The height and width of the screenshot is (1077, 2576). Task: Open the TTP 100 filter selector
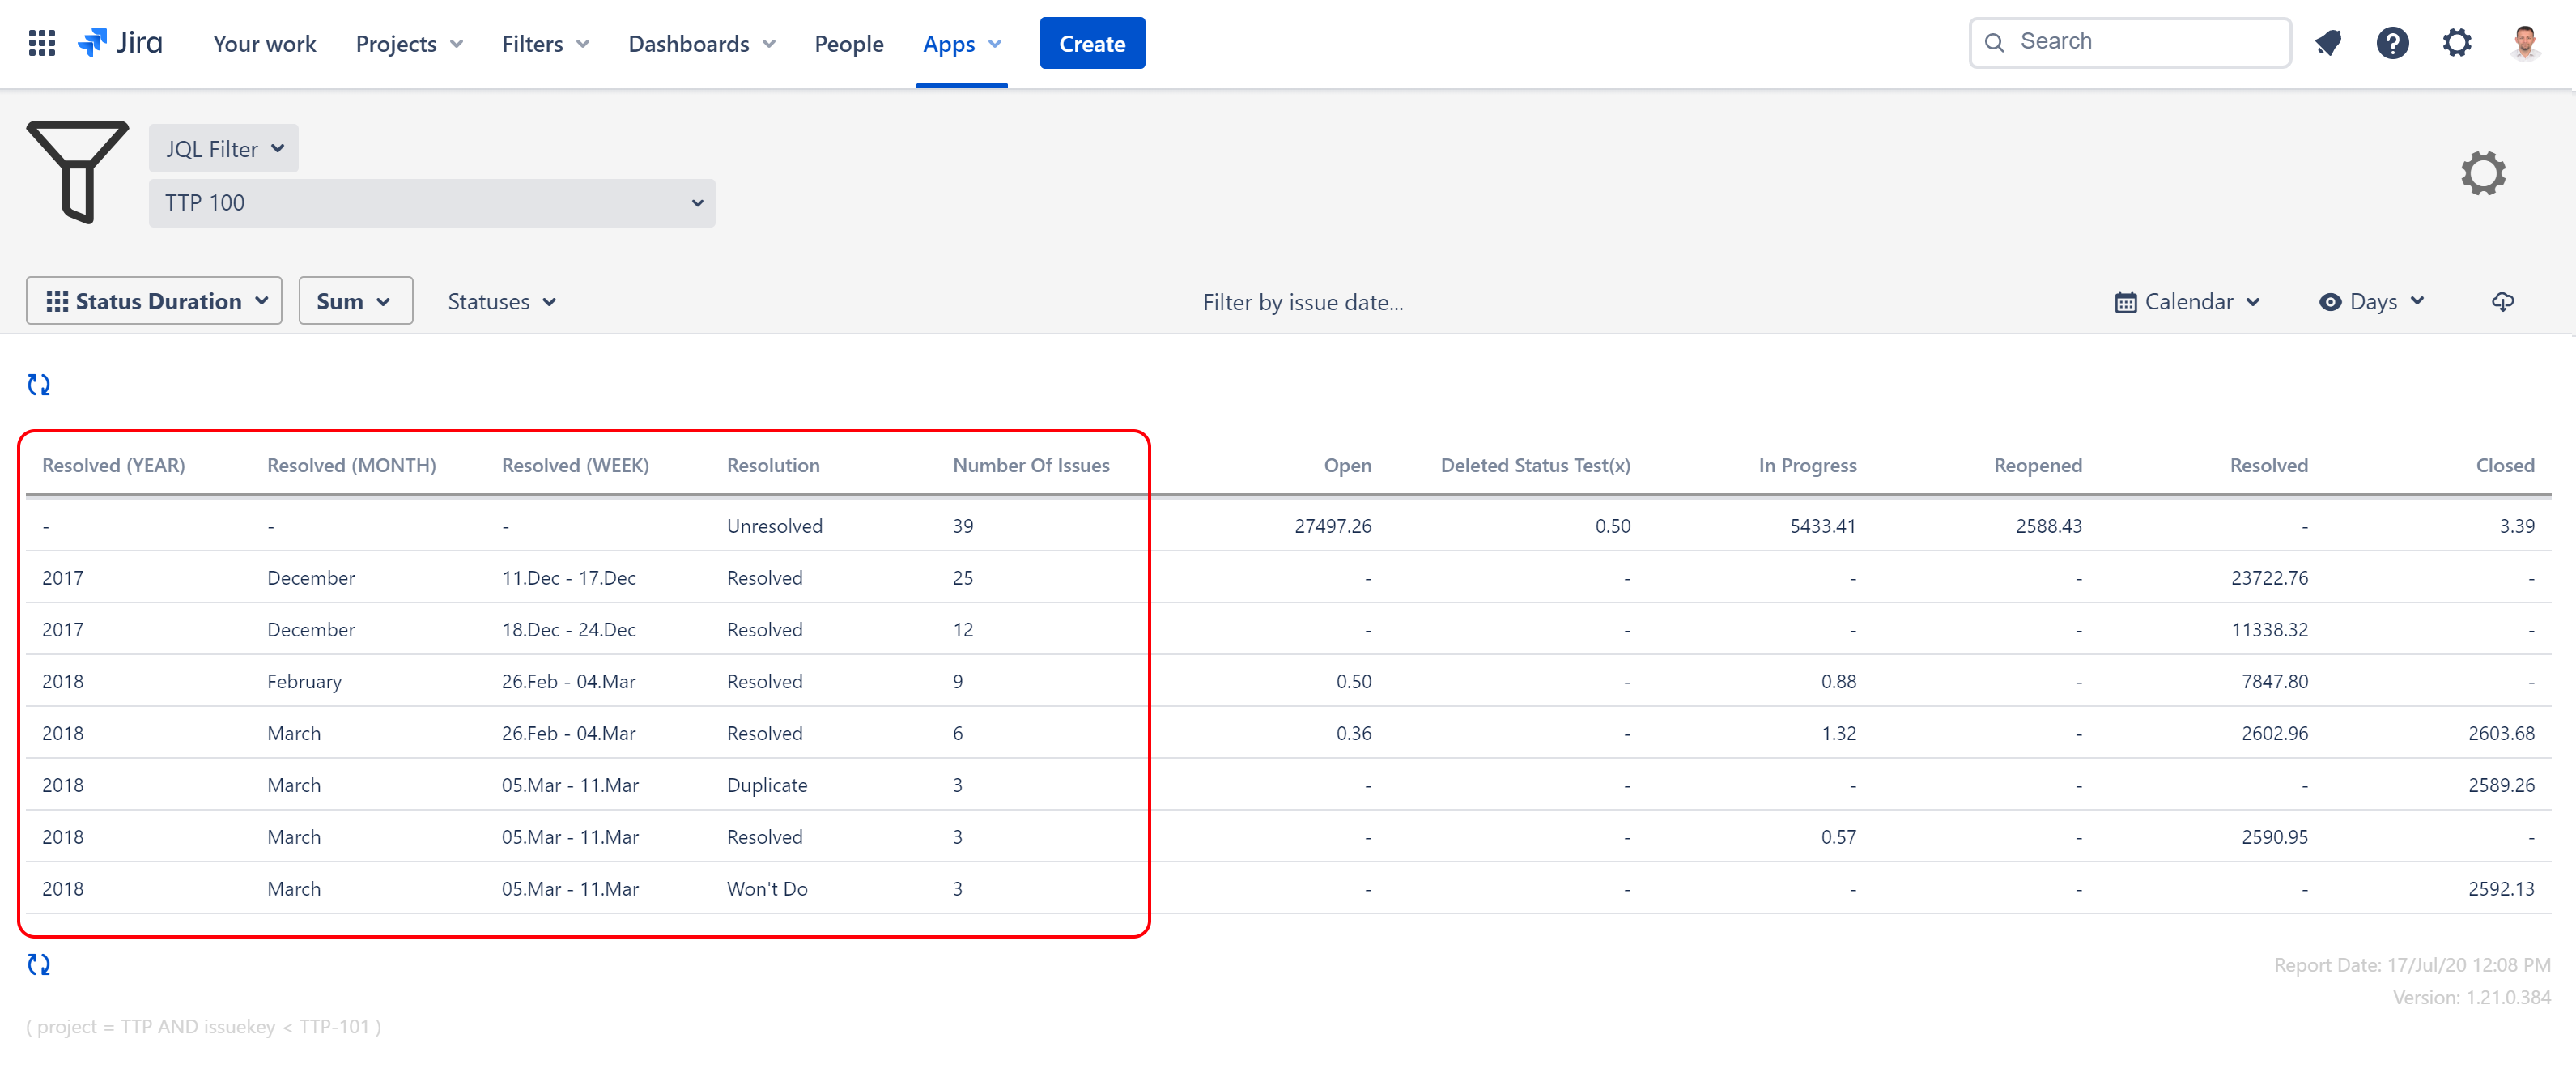(432, 203)
